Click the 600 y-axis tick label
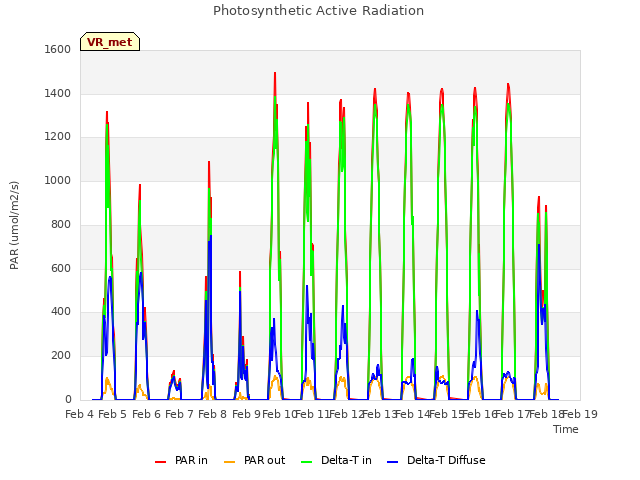Screen dimensions: 640x480 [x=61, y=268]
